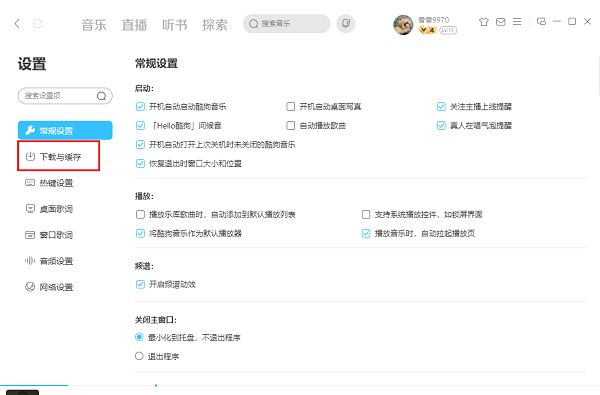Select 退出程序 radio option
The height and width of the screenshot is (395, 600).
pos(139,356)
